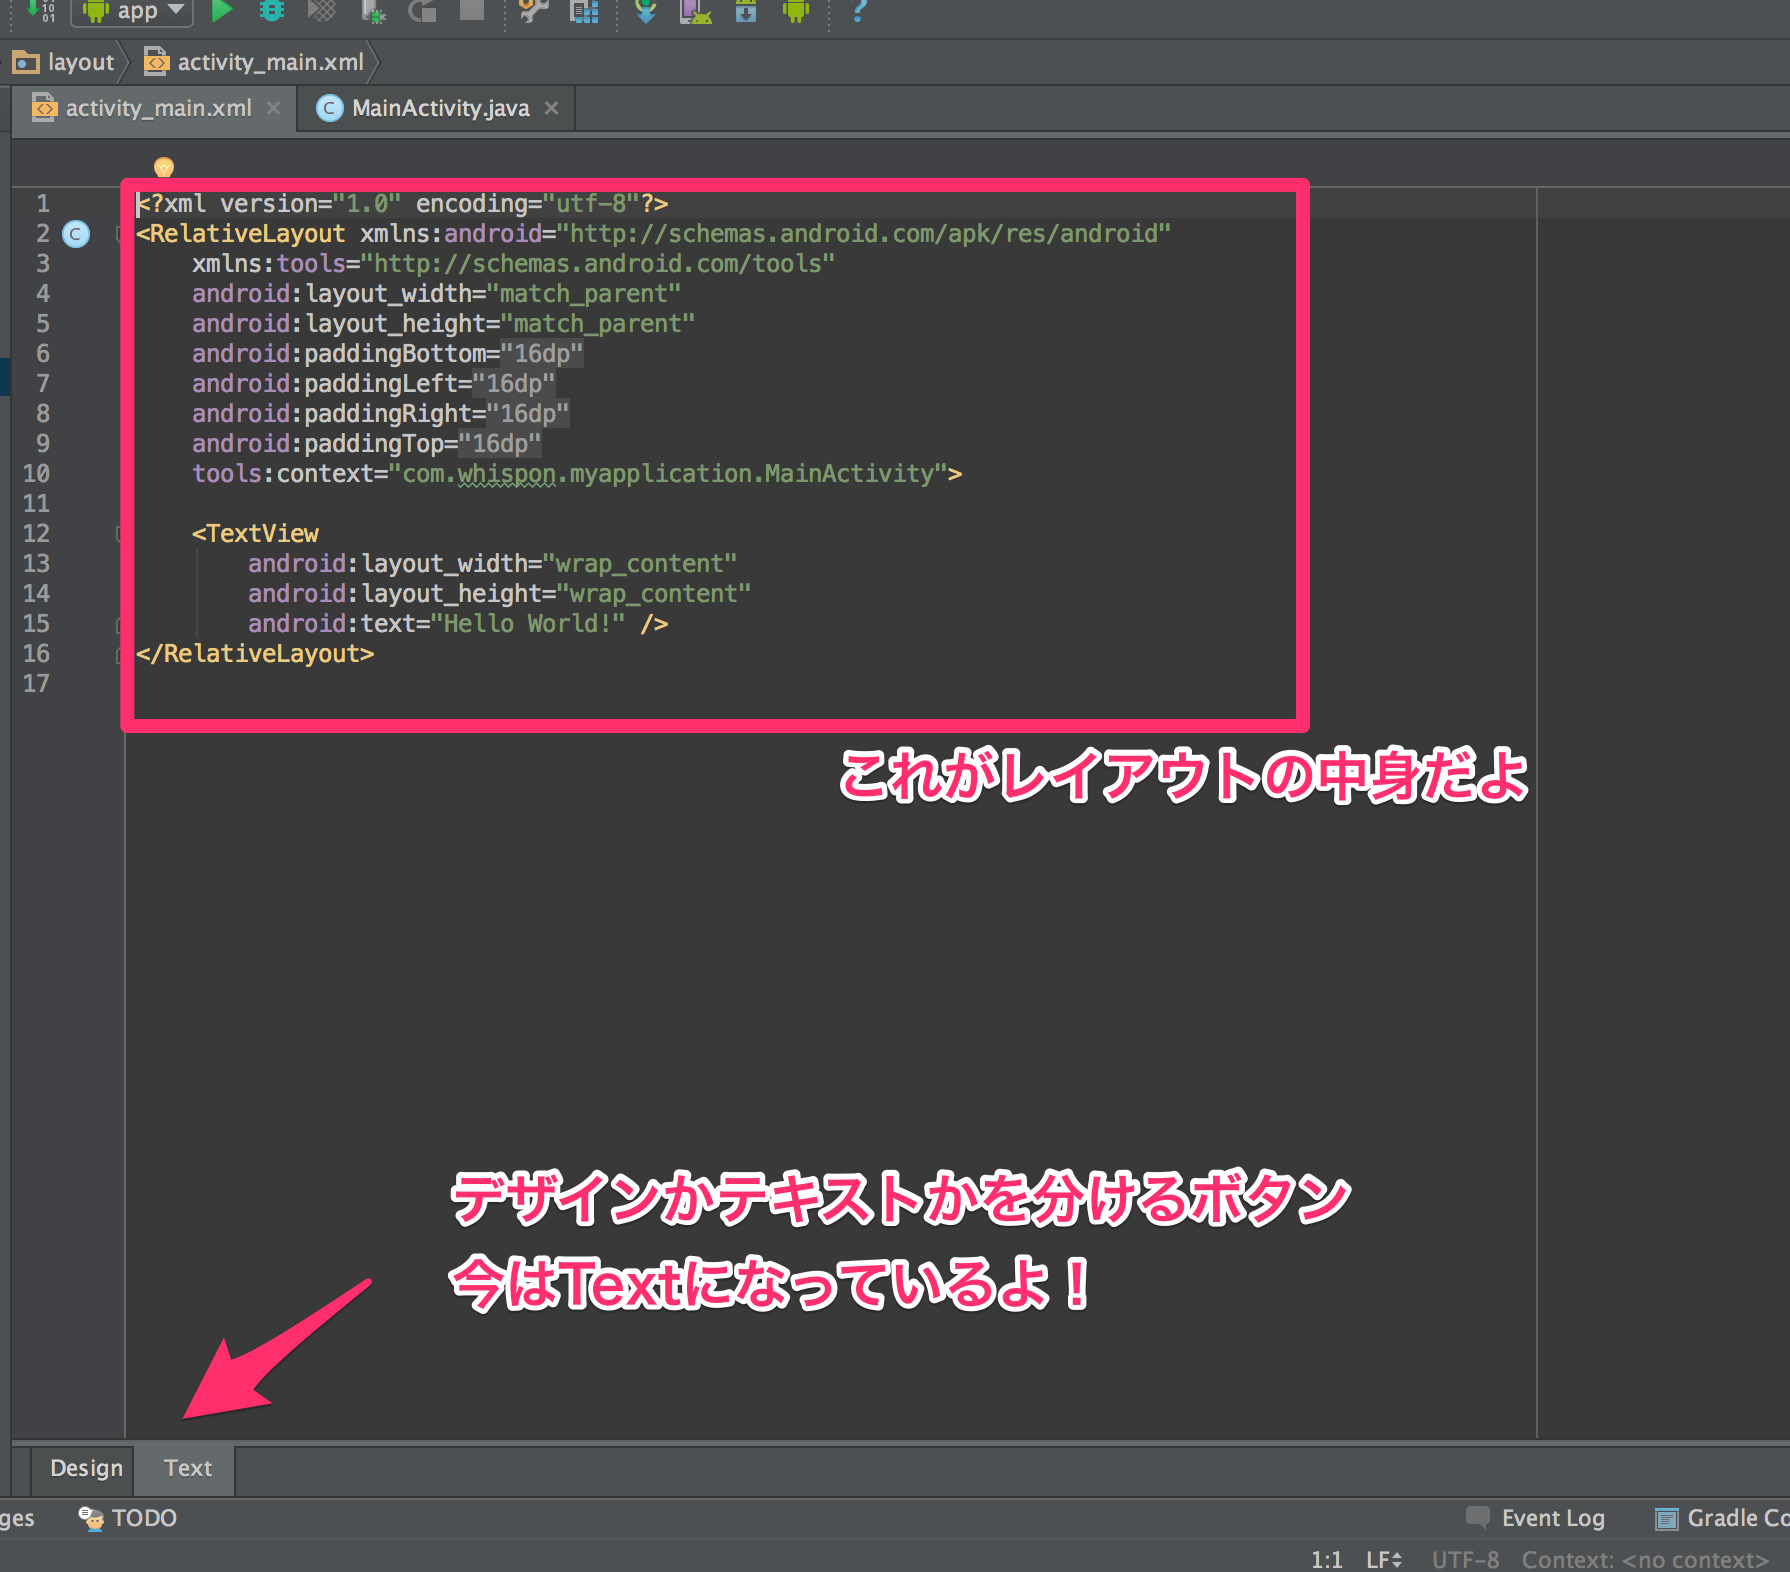Click the Context no context status entry
The width and height of the screenshot is (1790, 1572).
point(1645,1559)
